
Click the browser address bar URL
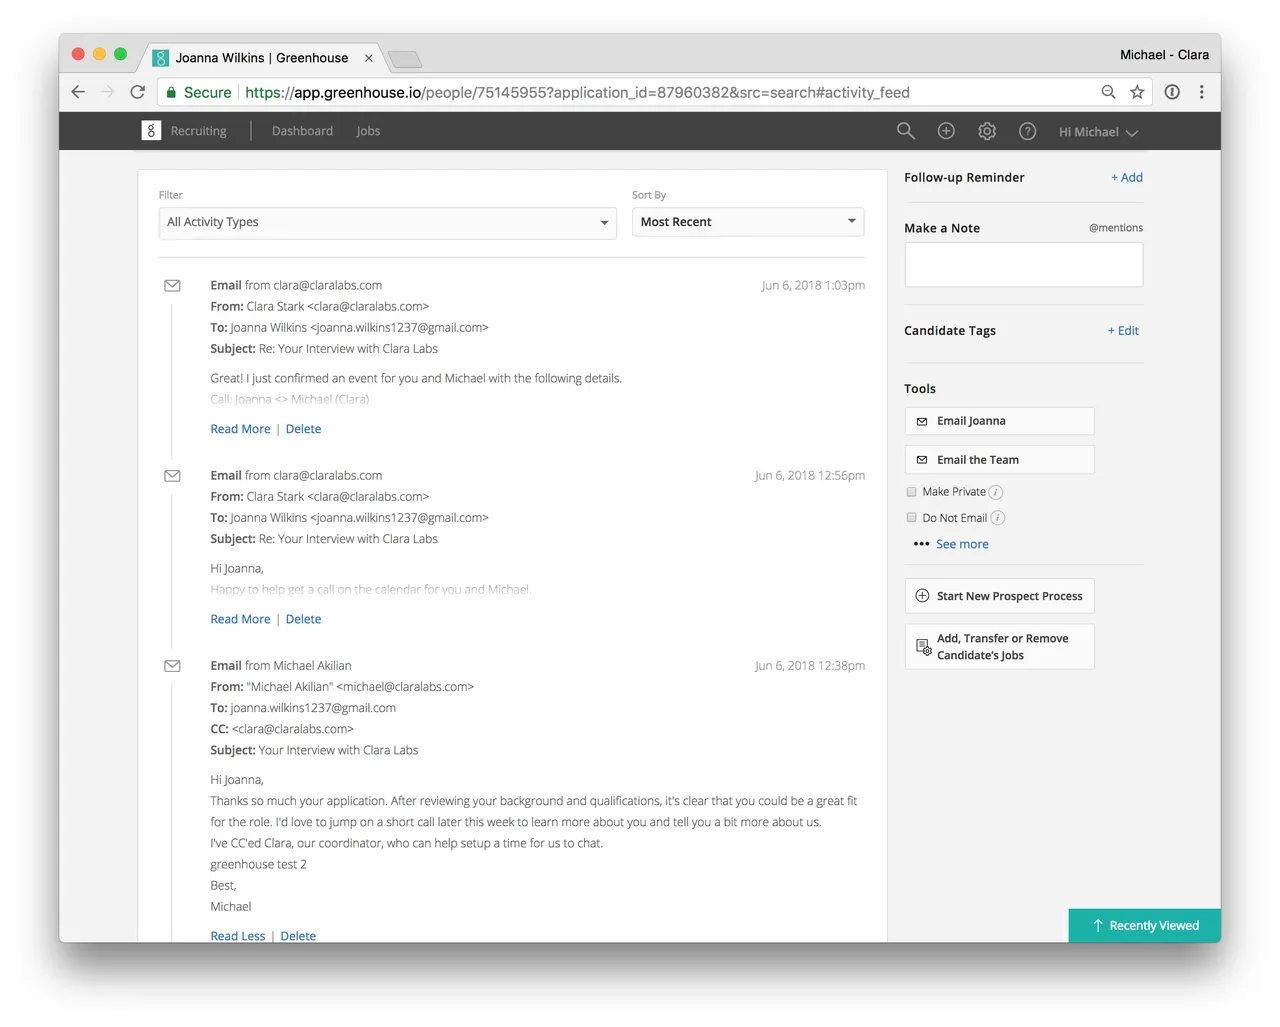[577, 92]
